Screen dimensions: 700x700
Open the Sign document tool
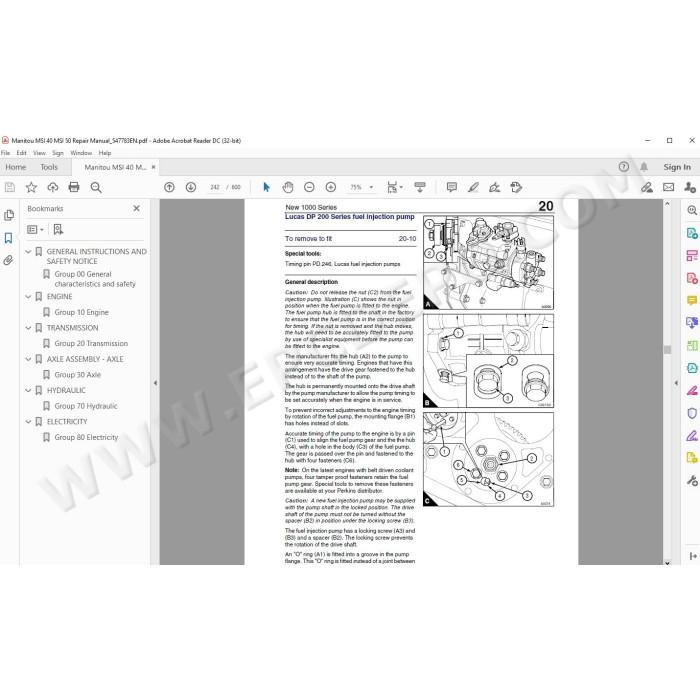495,187
